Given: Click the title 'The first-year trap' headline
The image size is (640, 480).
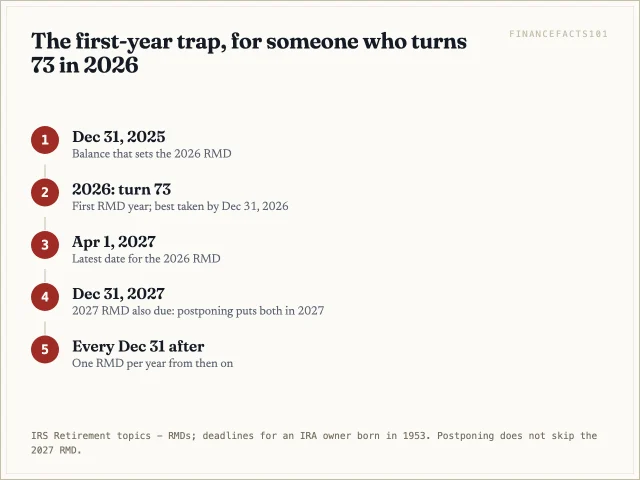Looking at the screenshot, I should tap(249, 53).
